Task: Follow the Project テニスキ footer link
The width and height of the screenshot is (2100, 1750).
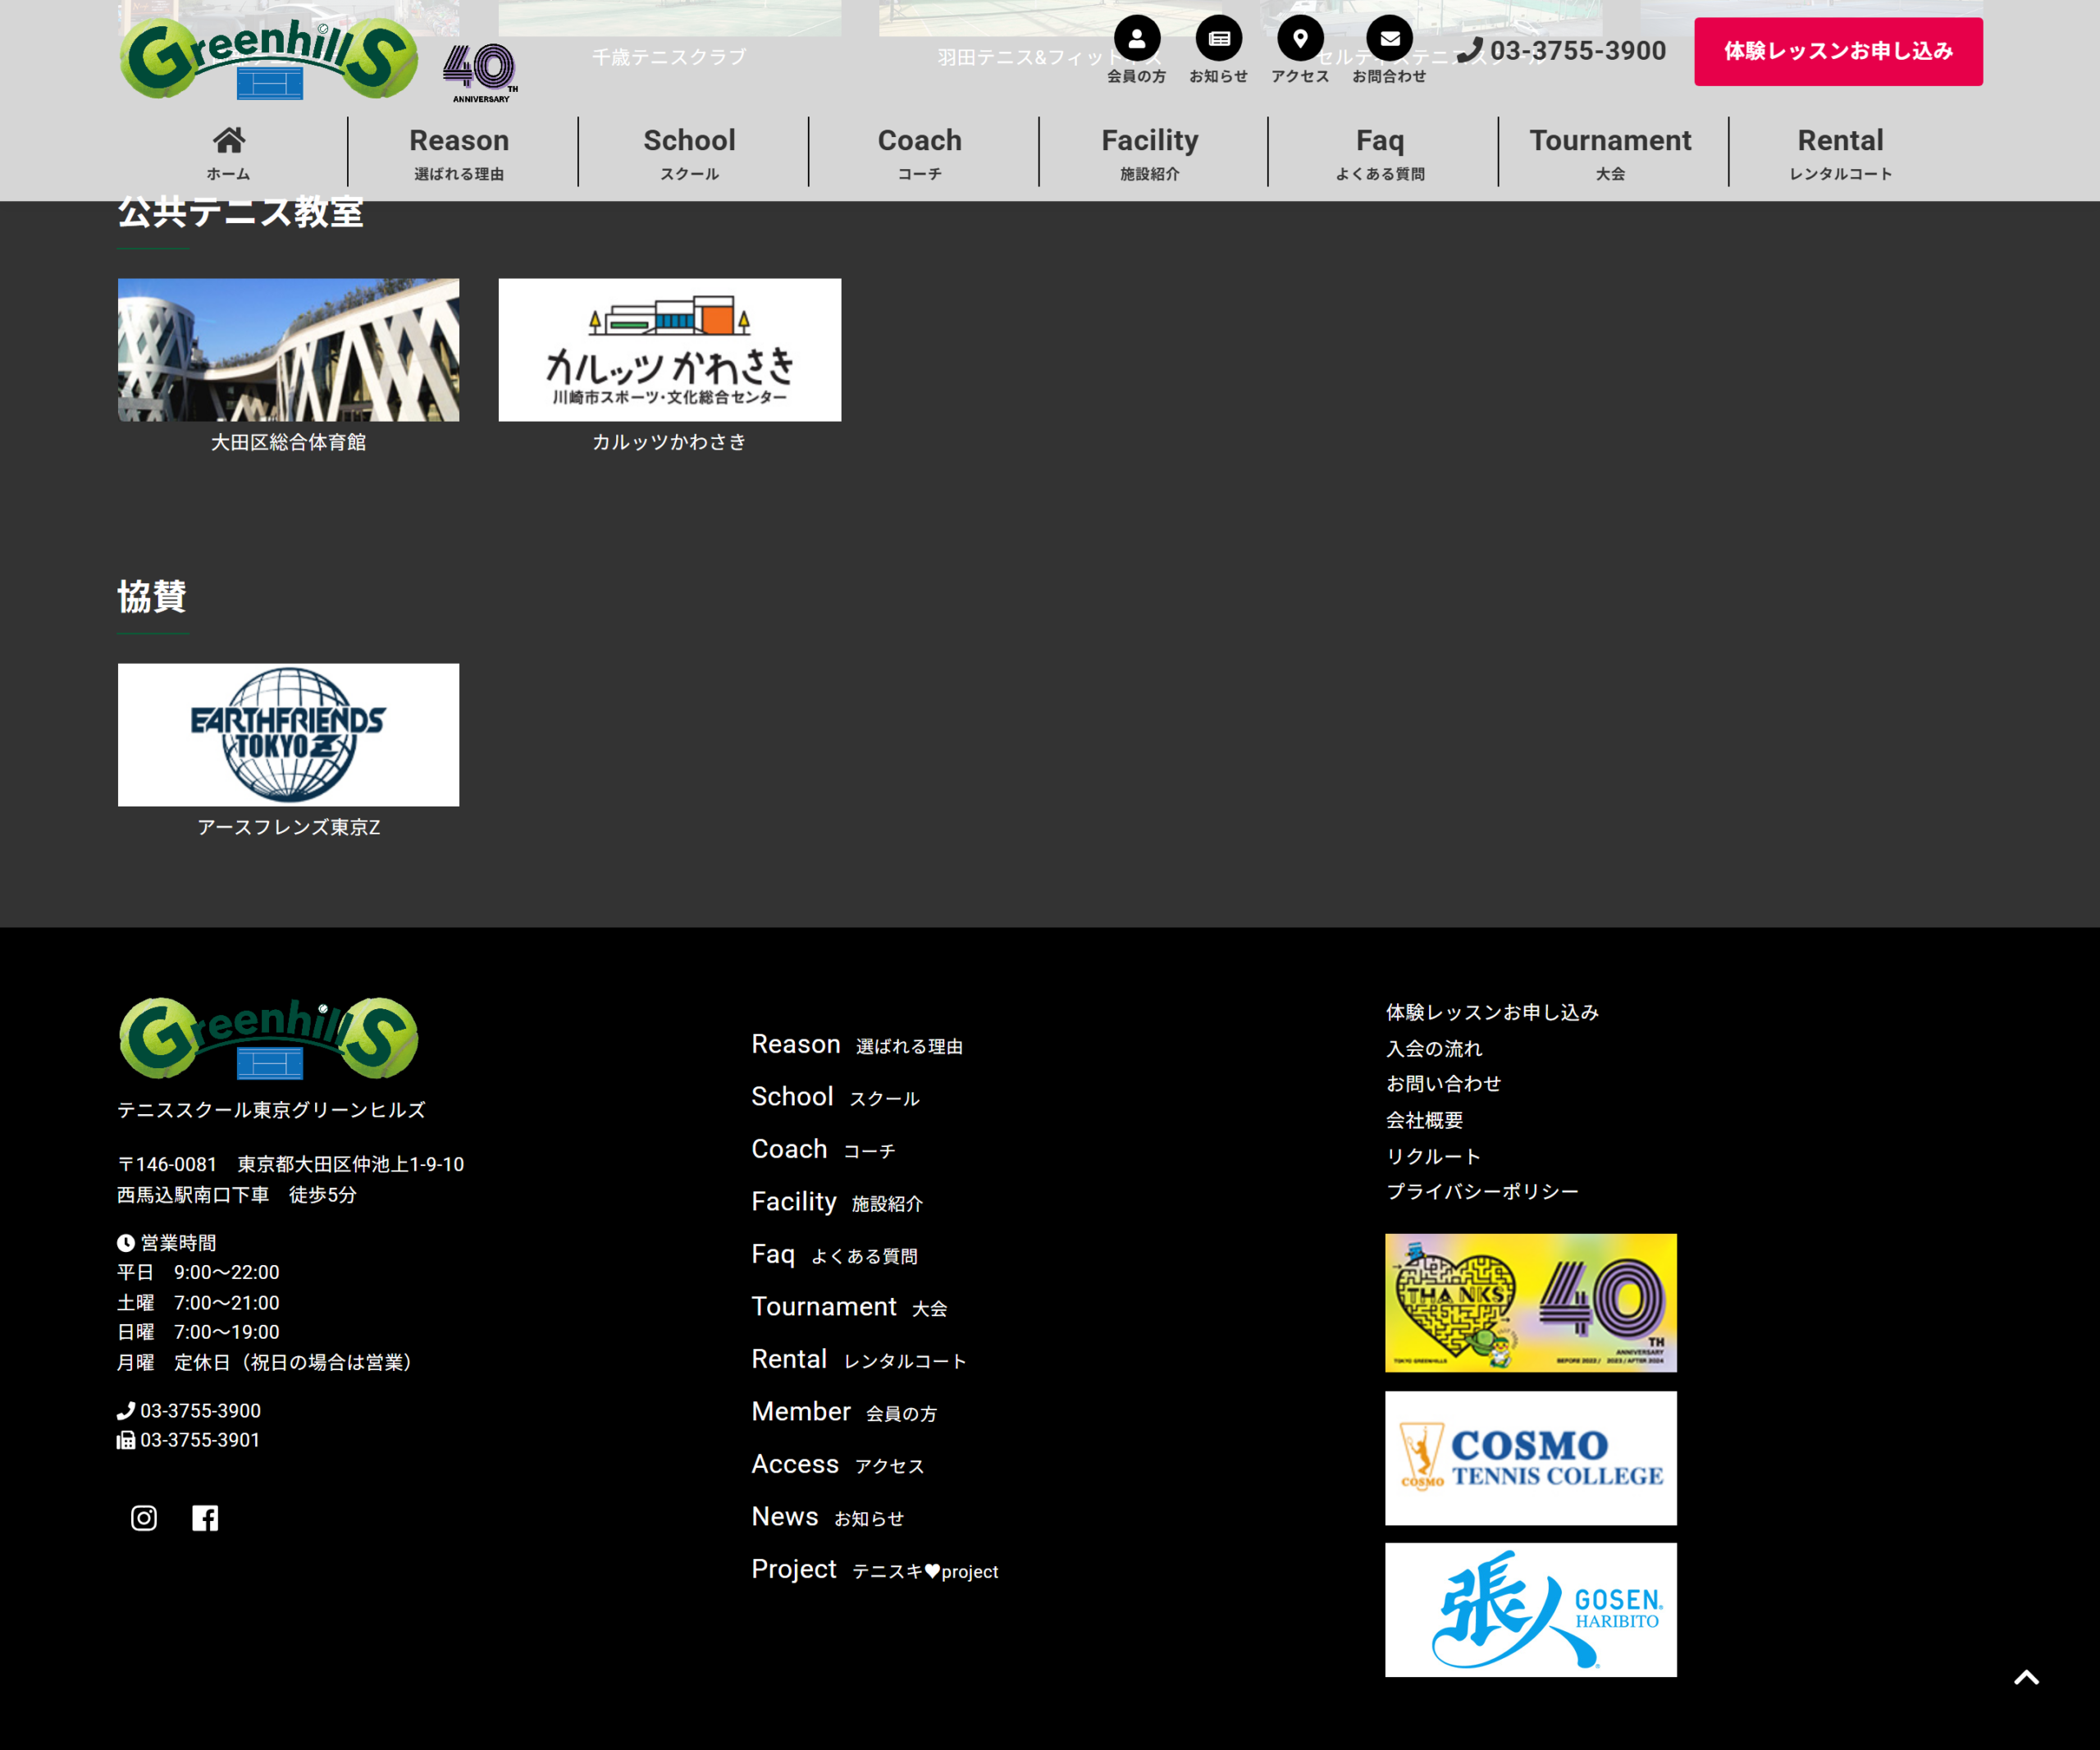Action: pyautogui.click(x=874, y=1569)
